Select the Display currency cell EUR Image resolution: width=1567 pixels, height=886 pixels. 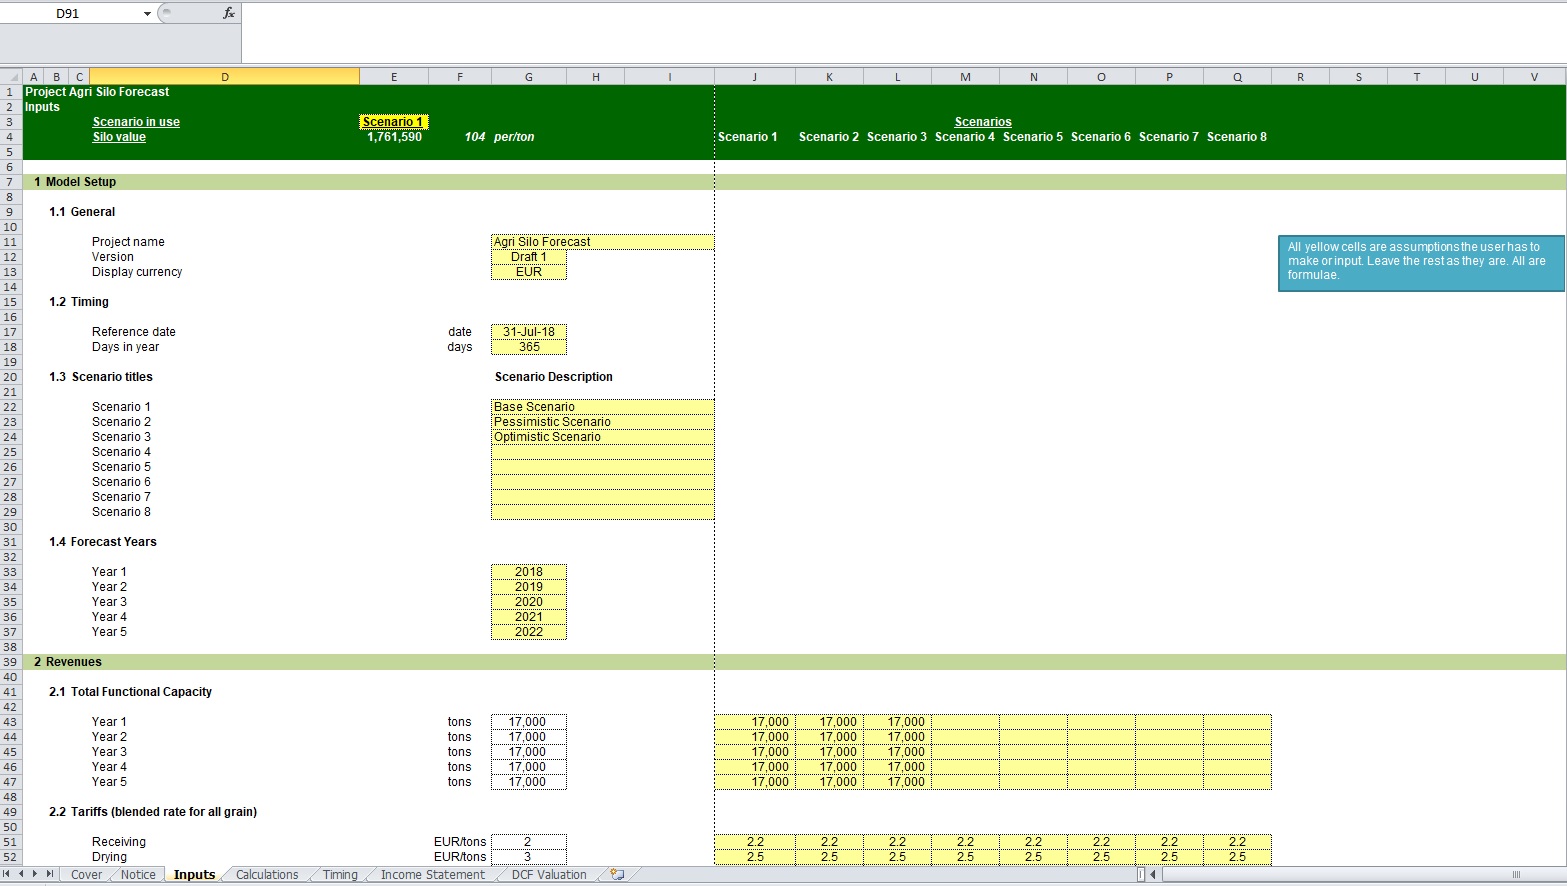click(x=529, y=272)
